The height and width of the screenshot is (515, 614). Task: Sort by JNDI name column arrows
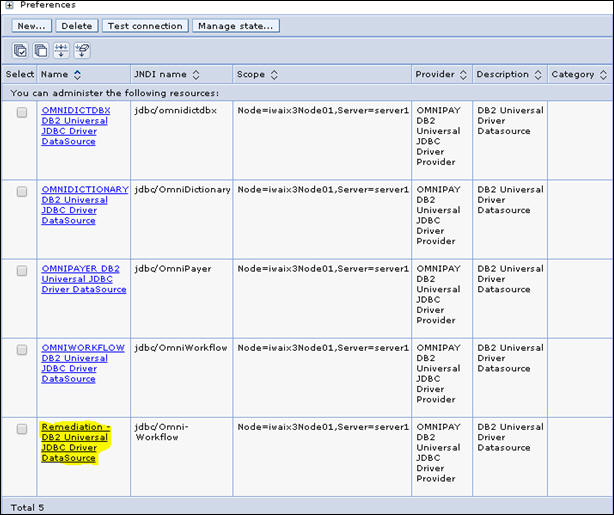coord(196,74)
